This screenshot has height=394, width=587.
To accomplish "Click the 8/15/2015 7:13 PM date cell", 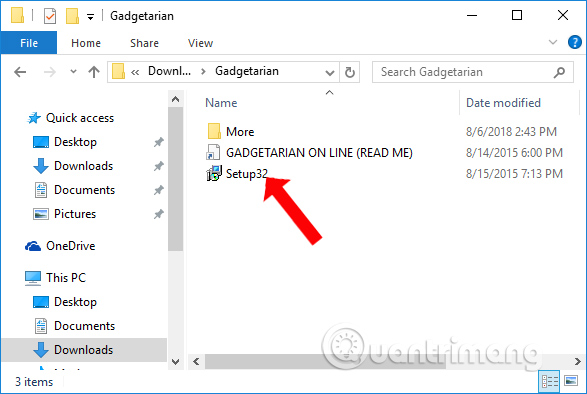I will click(x=514, y=173).
